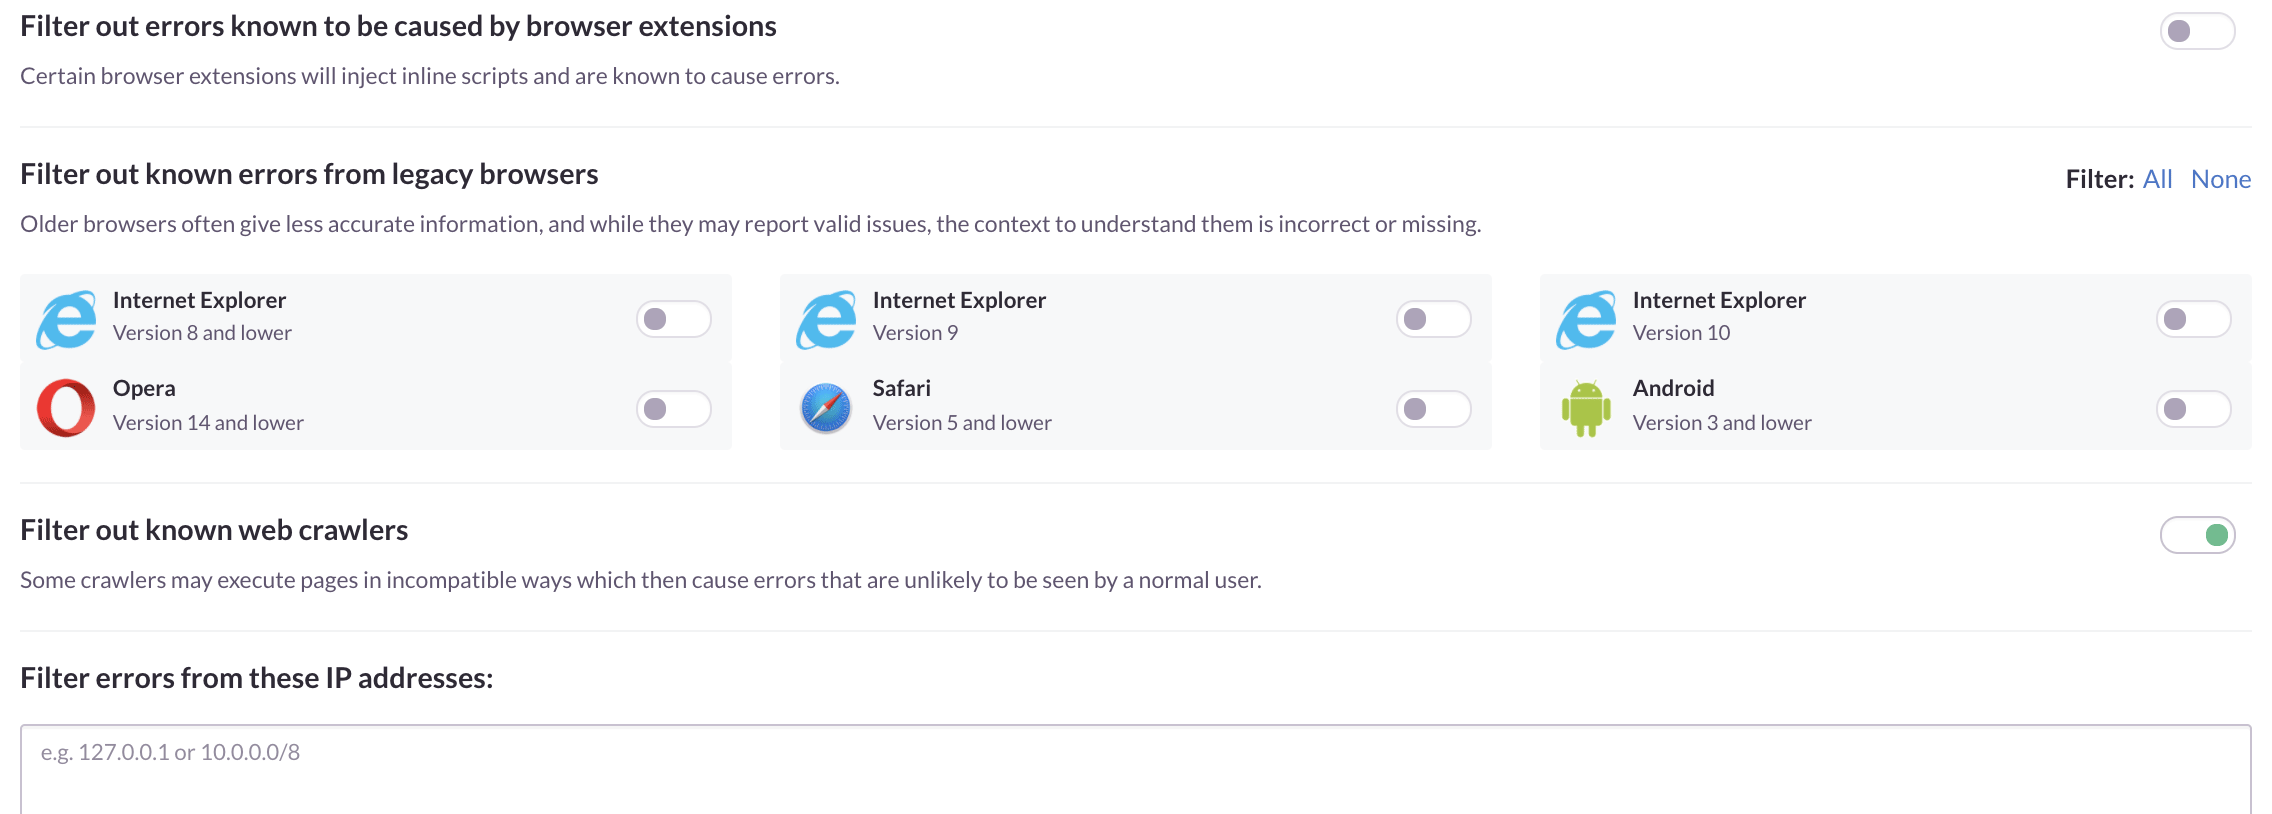The image size is (2272, 814).
Task: Enable Android Version 3 and lower filter
Action: point(2193,409)
